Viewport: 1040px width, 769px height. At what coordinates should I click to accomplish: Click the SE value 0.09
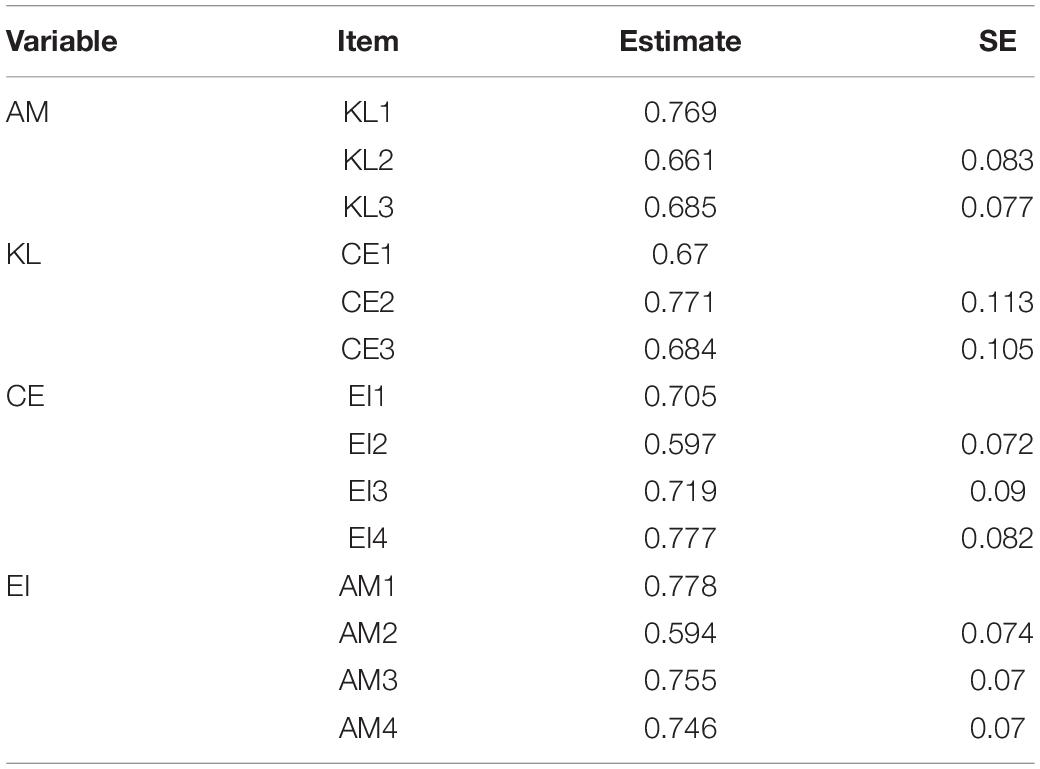pos(997,491)
